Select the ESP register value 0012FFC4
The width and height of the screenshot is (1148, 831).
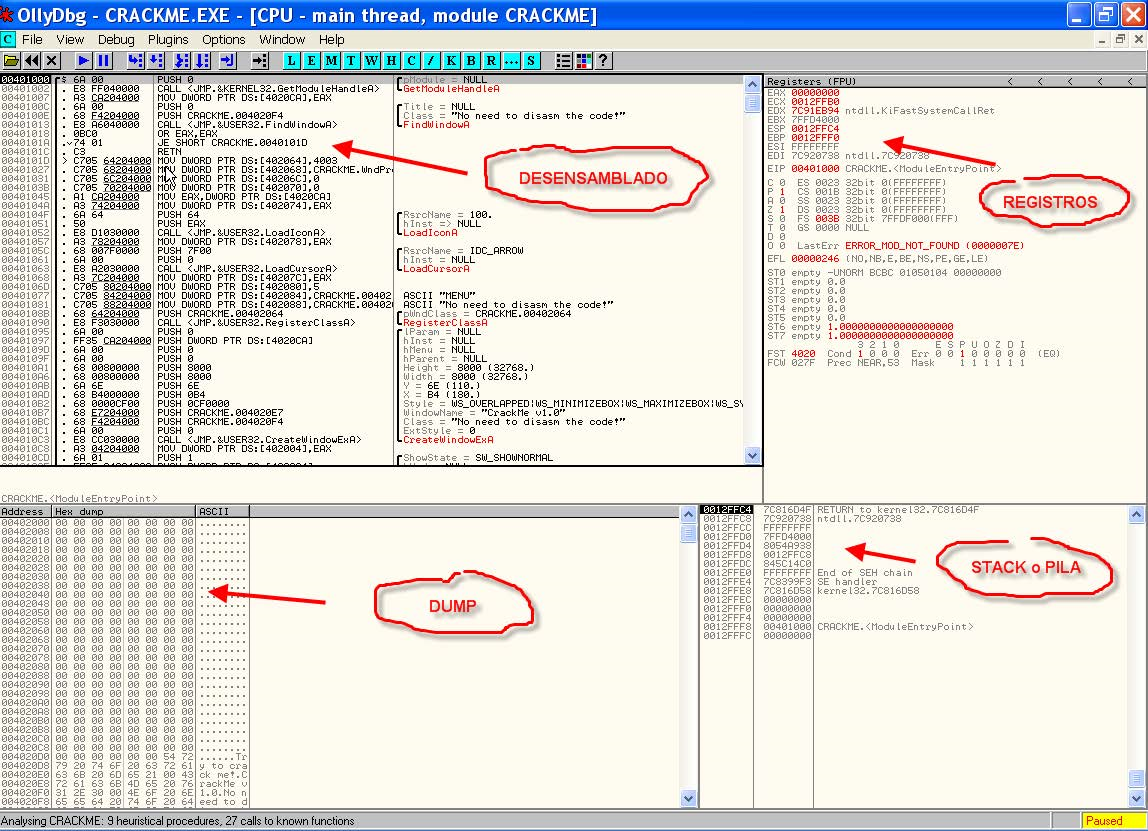815,129
